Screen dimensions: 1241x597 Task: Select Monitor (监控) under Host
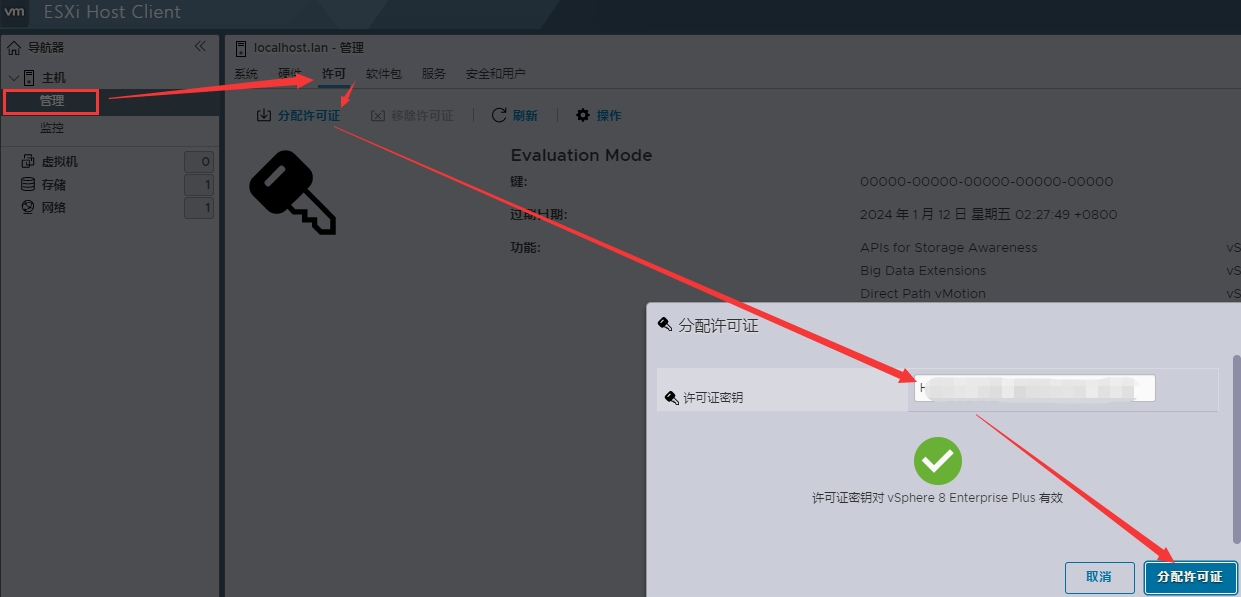[52, 128]
